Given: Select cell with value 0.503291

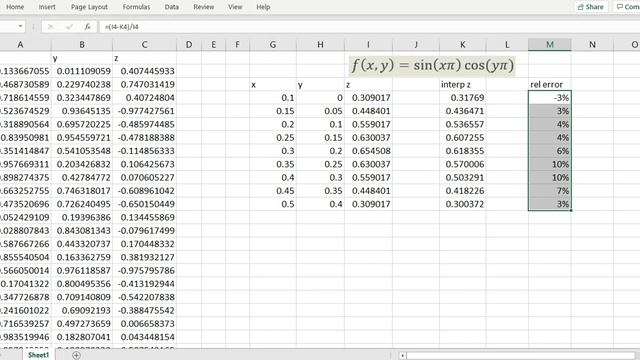Looking at the screenshot, I should coord(462,178).
